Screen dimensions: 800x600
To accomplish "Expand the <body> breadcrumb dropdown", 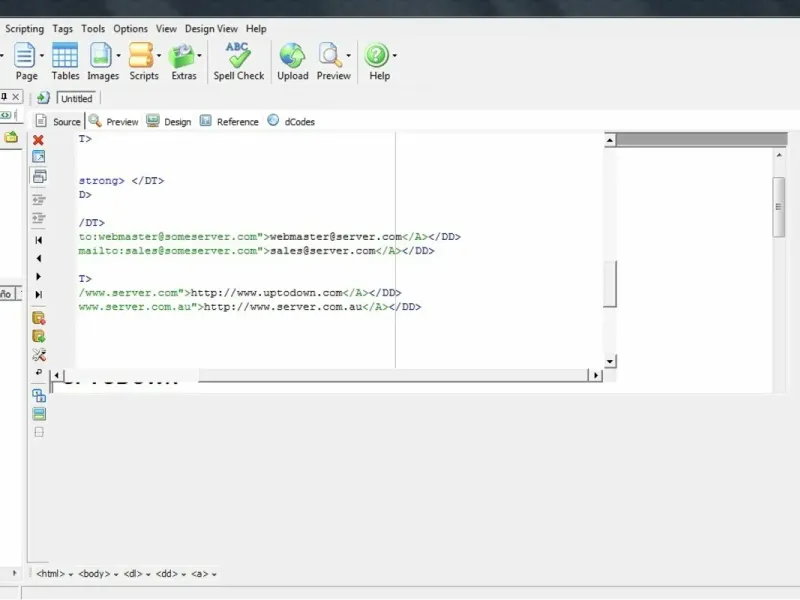I will click(x=116, y=574).
